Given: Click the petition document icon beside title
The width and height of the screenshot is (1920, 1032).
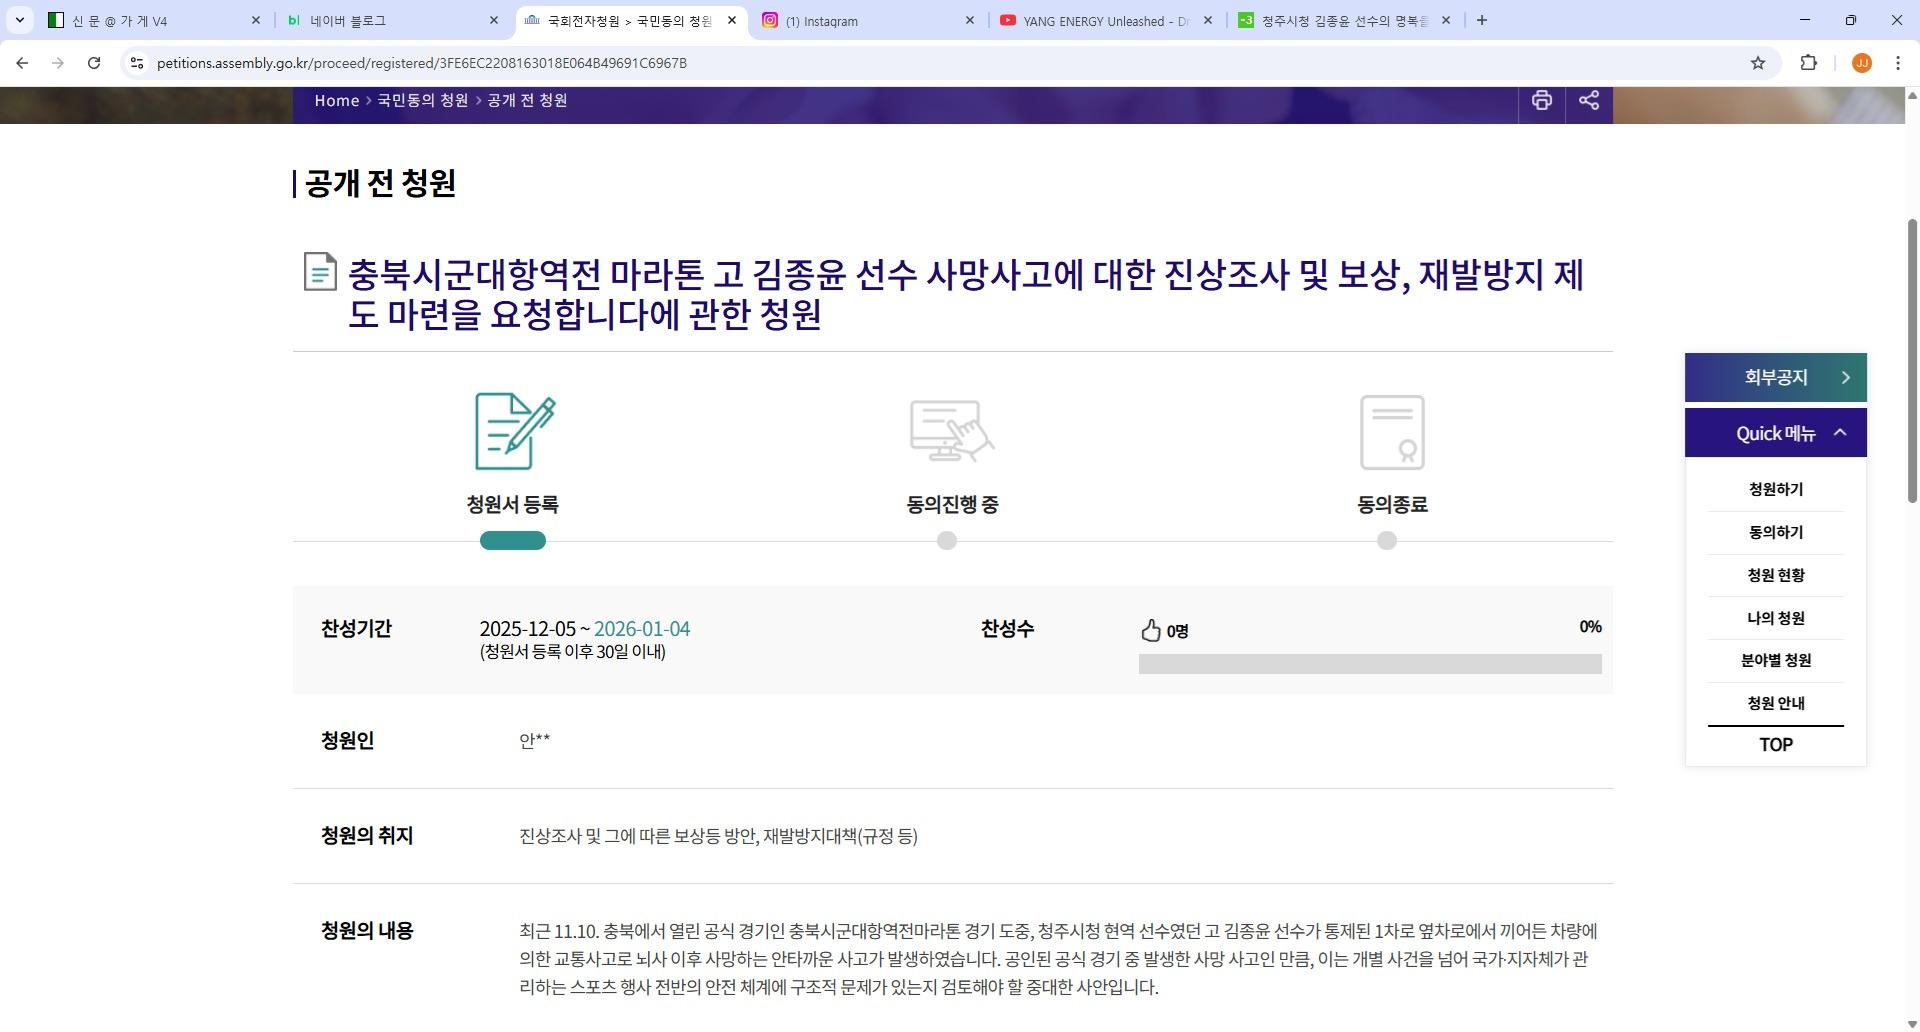Looking at the screenshot, I should coord(320,272).
